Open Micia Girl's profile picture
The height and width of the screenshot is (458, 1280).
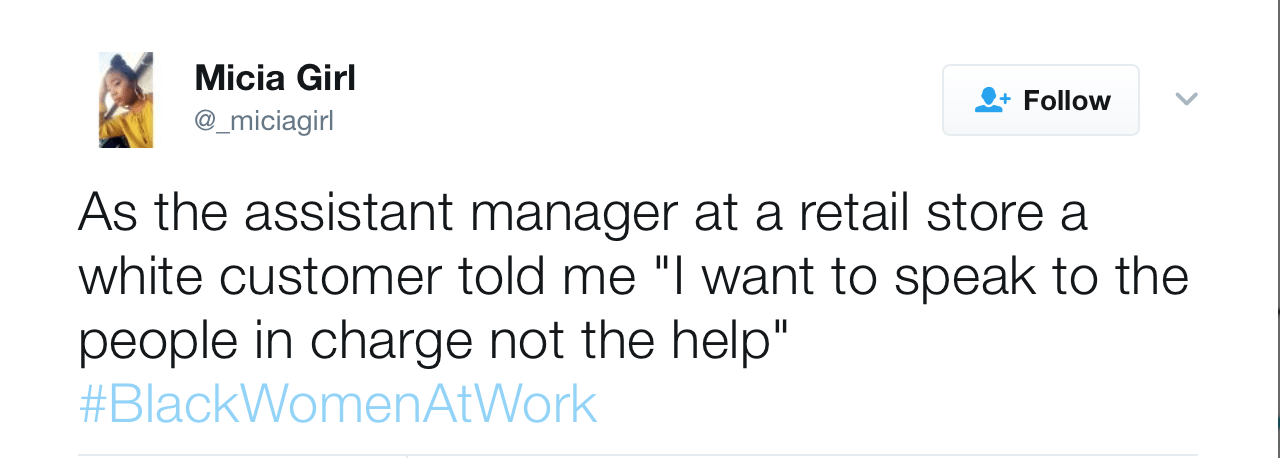coord(126,100)
